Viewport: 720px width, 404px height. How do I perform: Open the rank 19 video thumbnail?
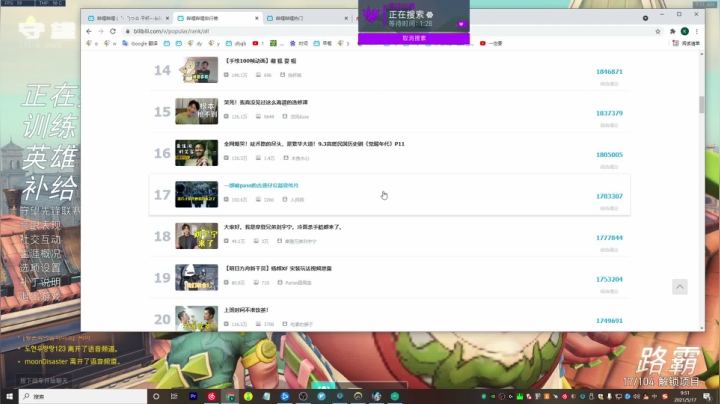[x=197, y=277]
